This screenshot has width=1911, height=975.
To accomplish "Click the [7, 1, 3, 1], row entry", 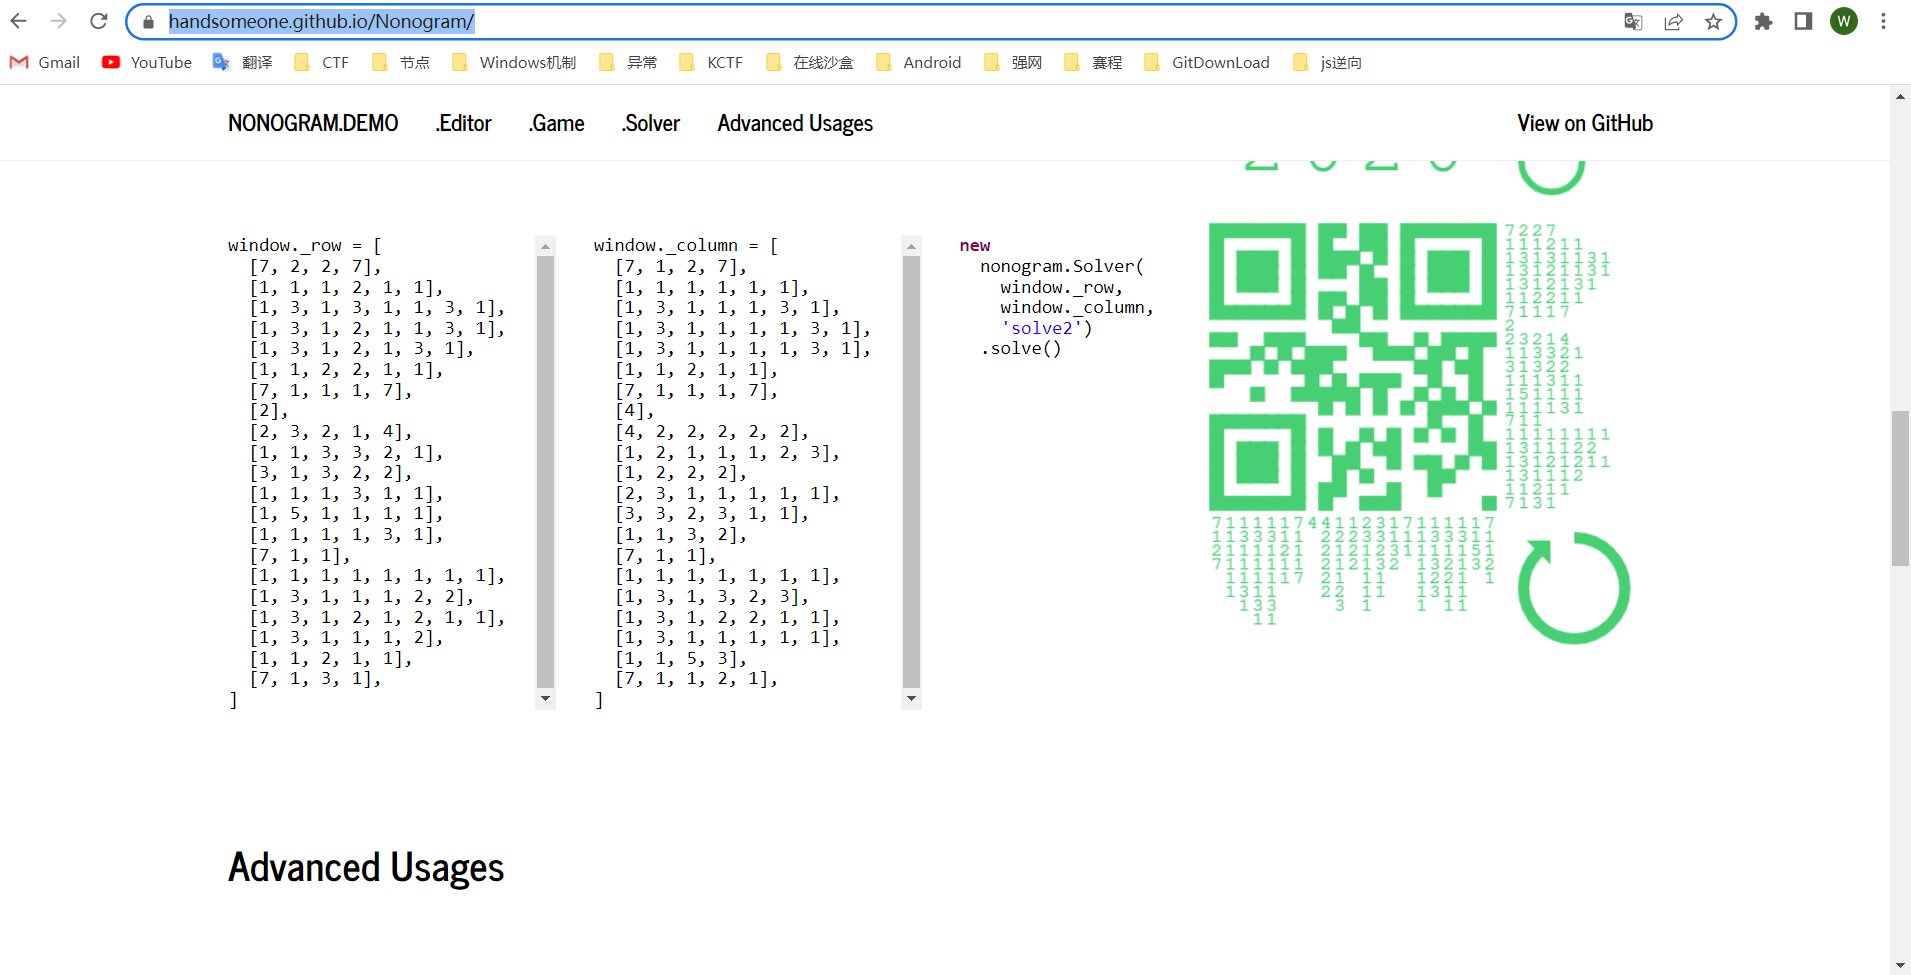I will 315,679.
